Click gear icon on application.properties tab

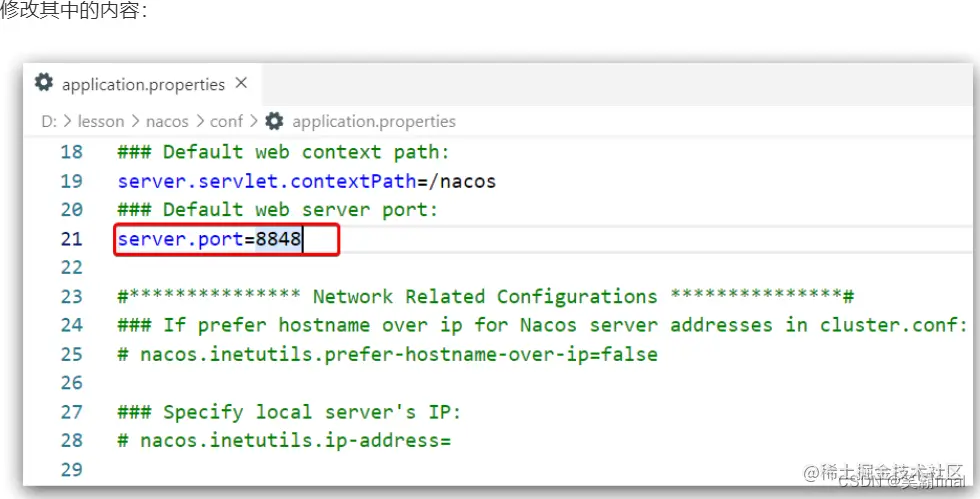[44, 83]
